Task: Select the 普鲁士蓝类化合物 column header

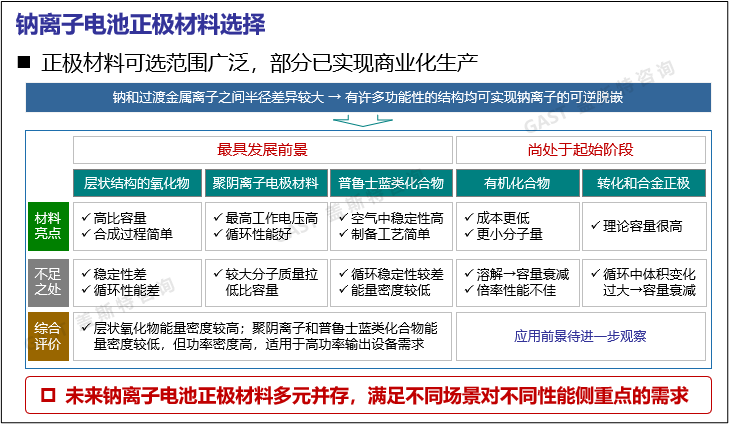Action: (390, 183)
